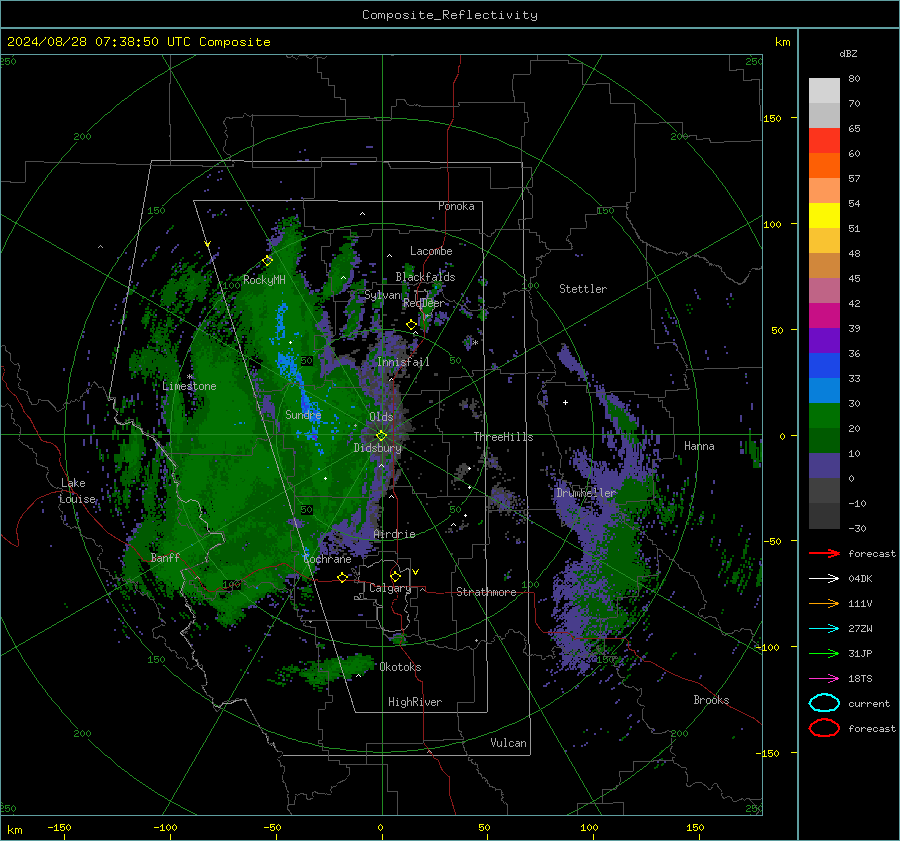900x841 pixels.
Task: Select the magenta 39-42 dBZ swatch
Action: (824, 316)
